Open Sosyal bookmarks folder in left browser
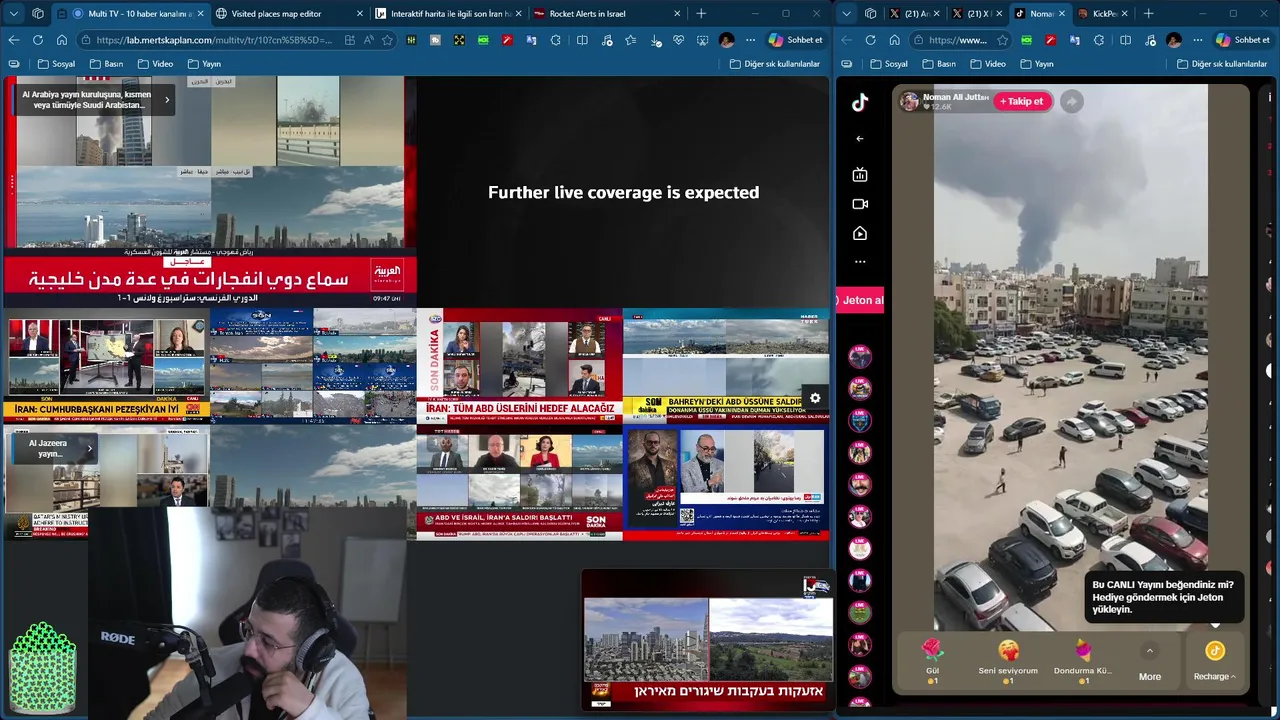 coord(56,64)
